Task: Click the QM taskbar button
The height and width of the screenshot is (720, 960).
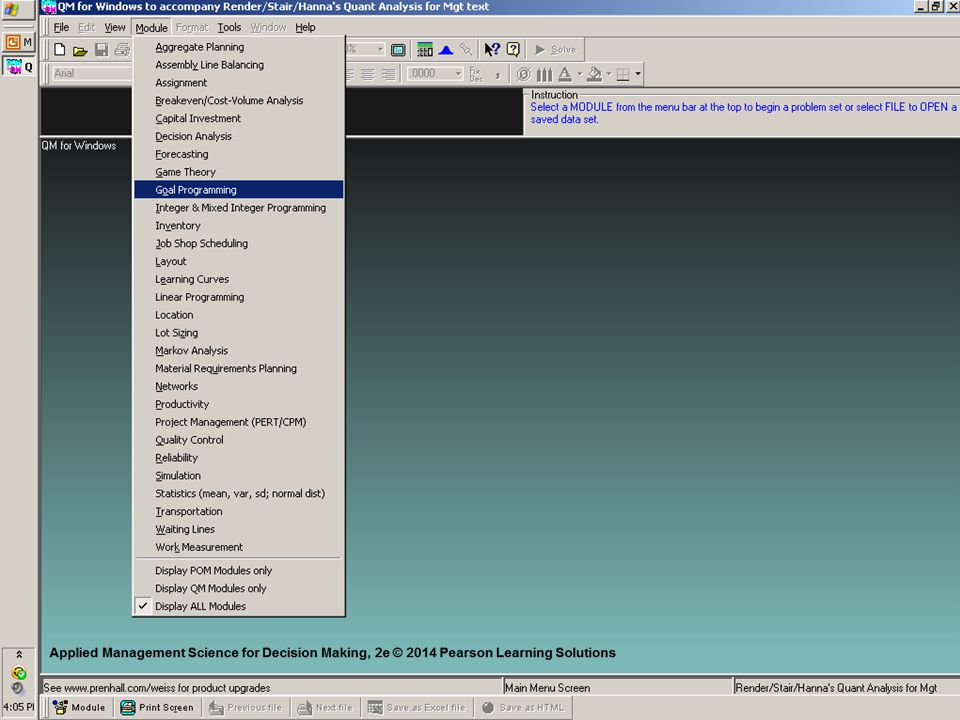Action: (19, 67)
